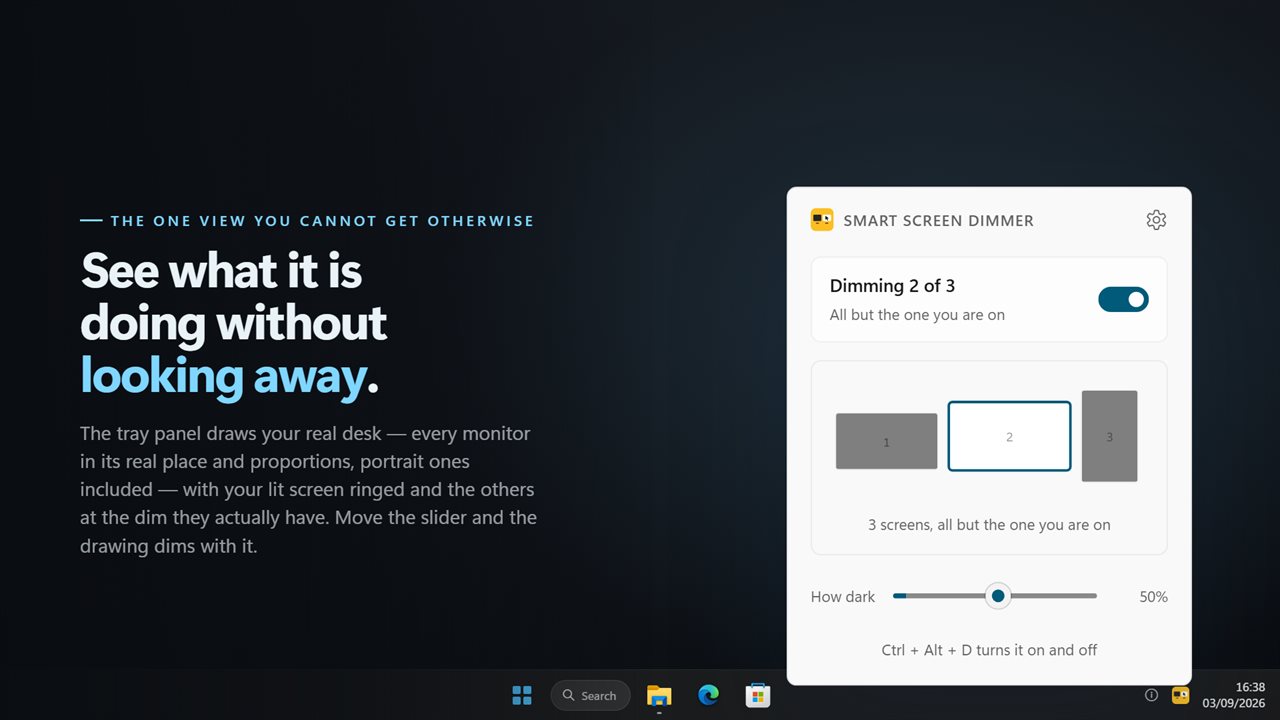Click "All but the one you are on" subtitle
1280x720 pixels.
pyautogui.click(x=917, y=315)
